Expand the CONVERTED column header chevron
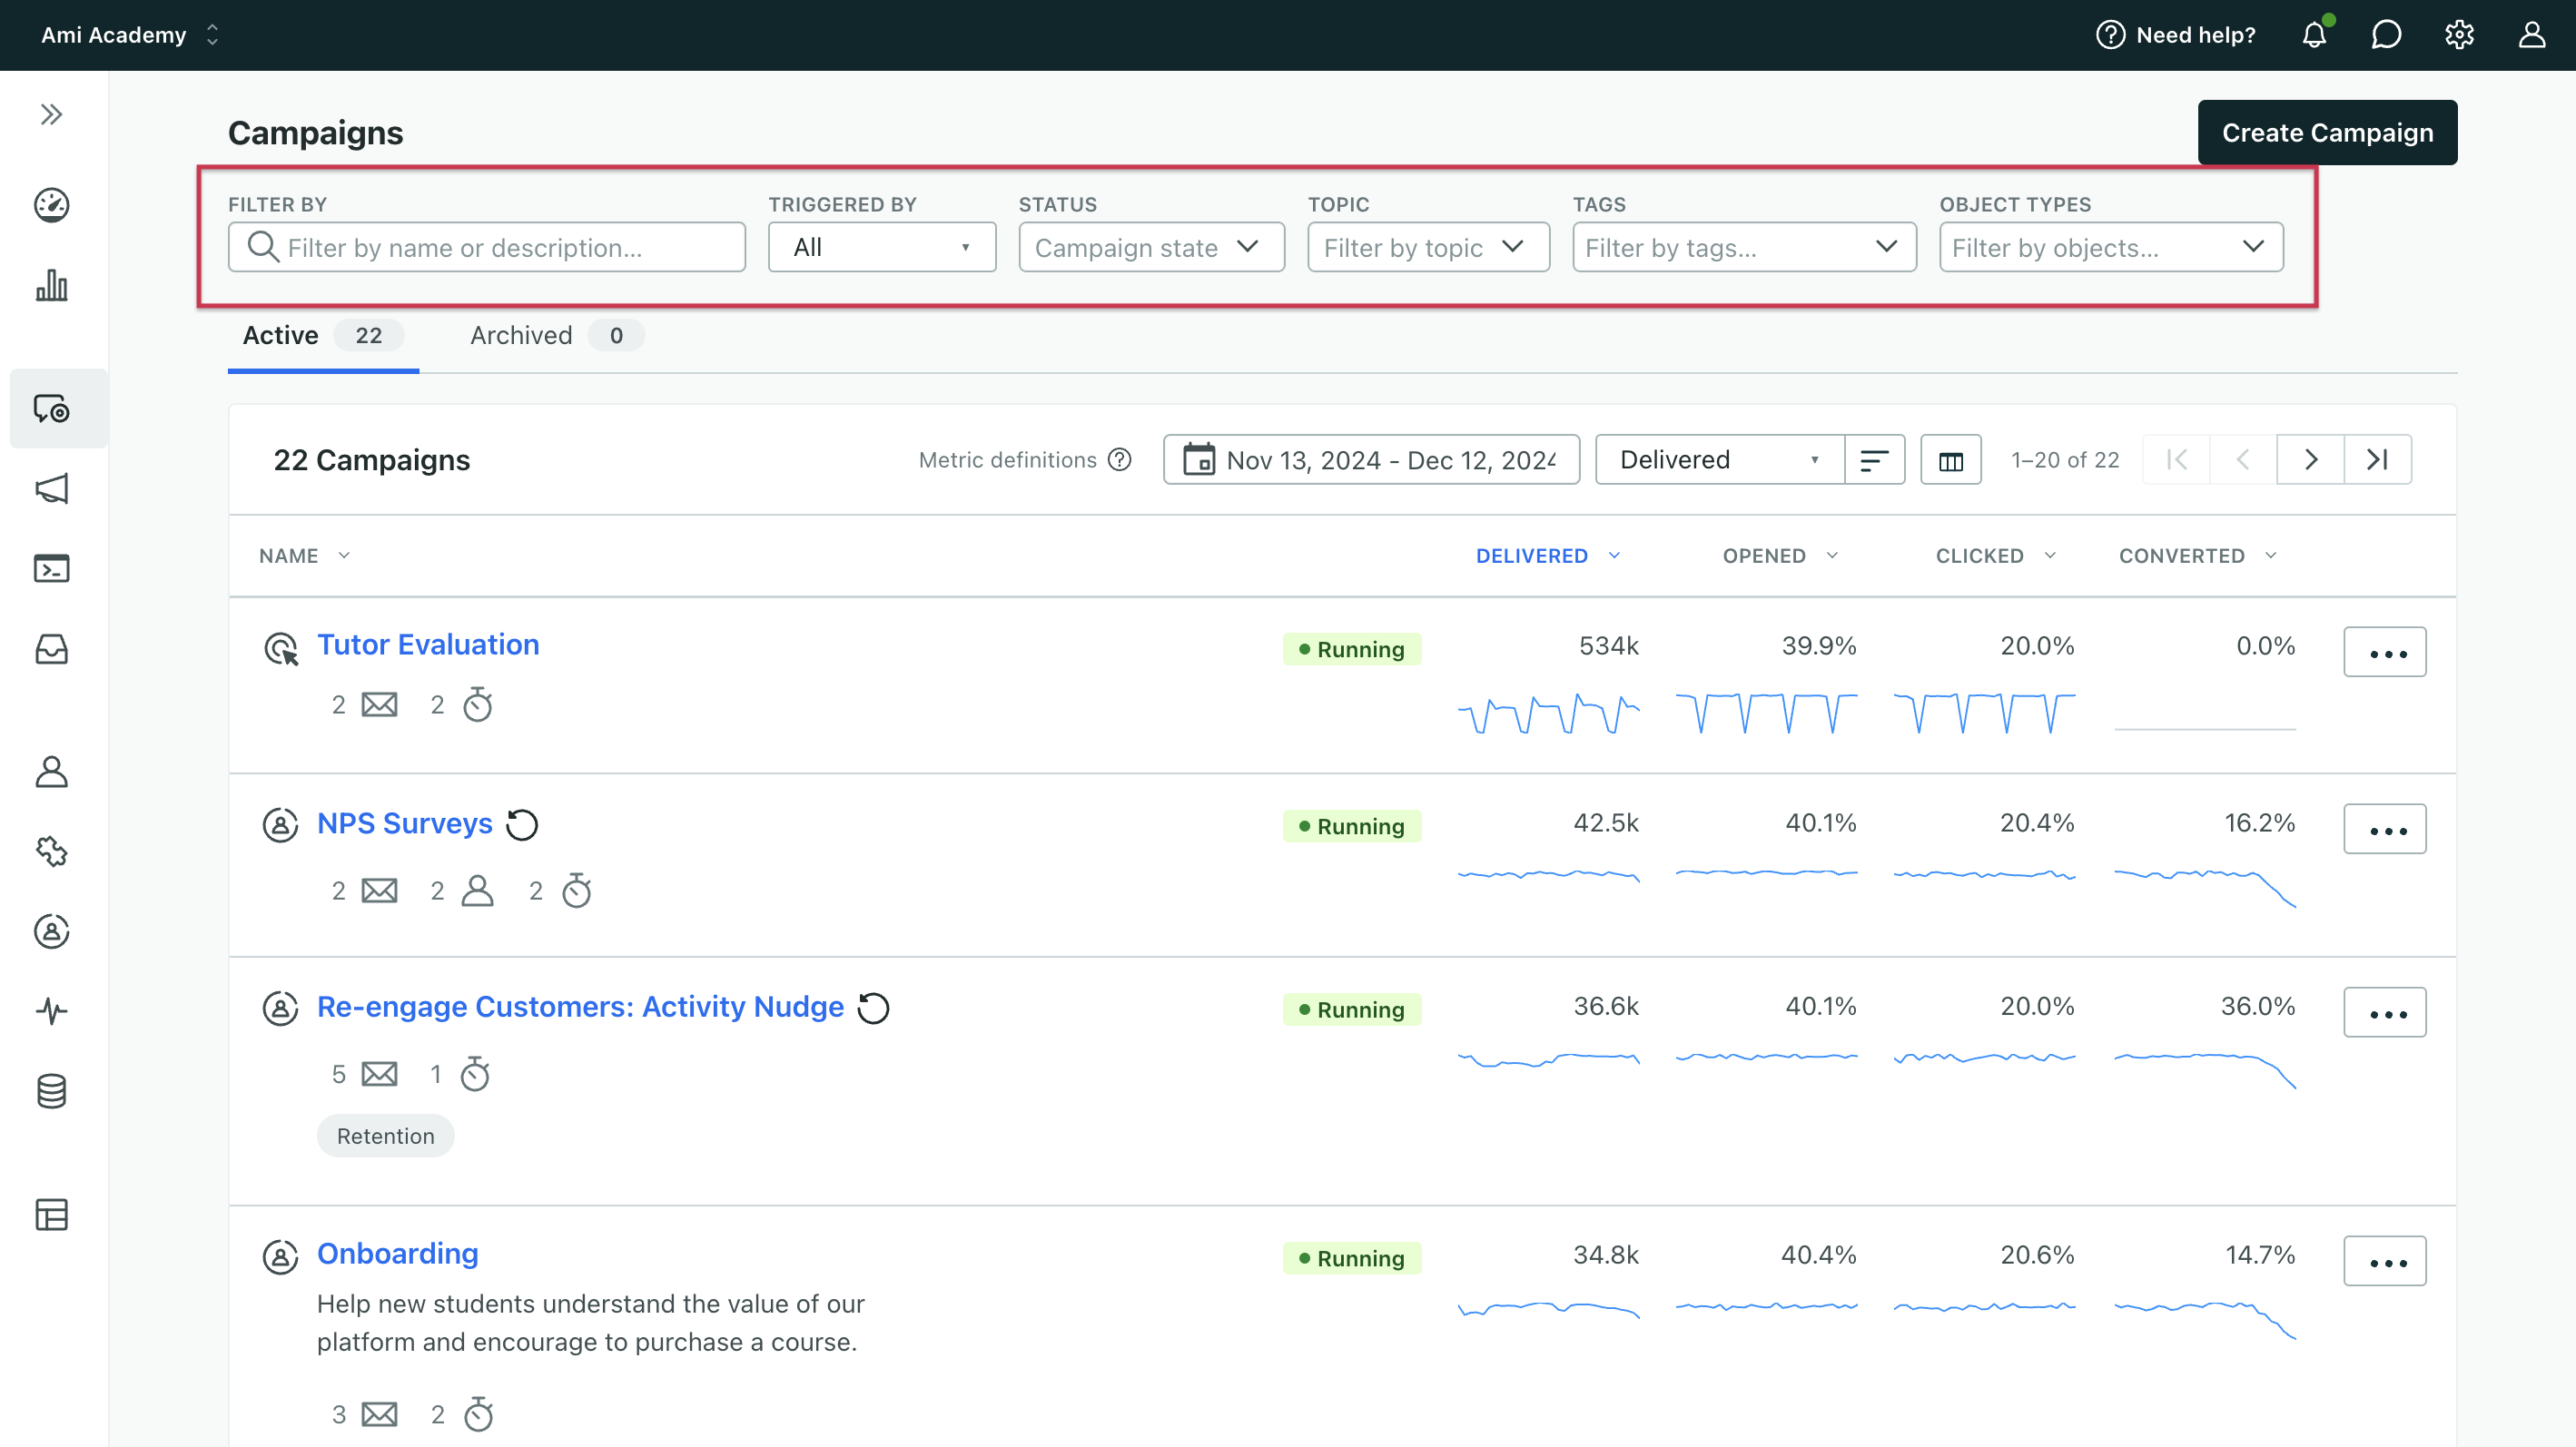 2270,555
